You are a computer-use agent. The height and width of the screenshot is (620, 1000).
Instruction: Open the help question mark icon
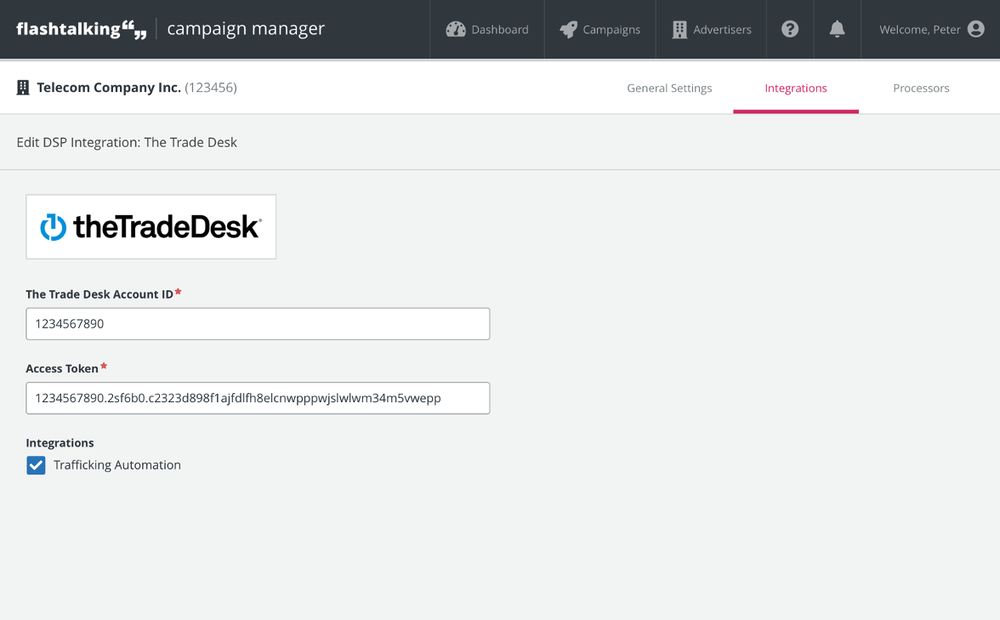point(789,29)
